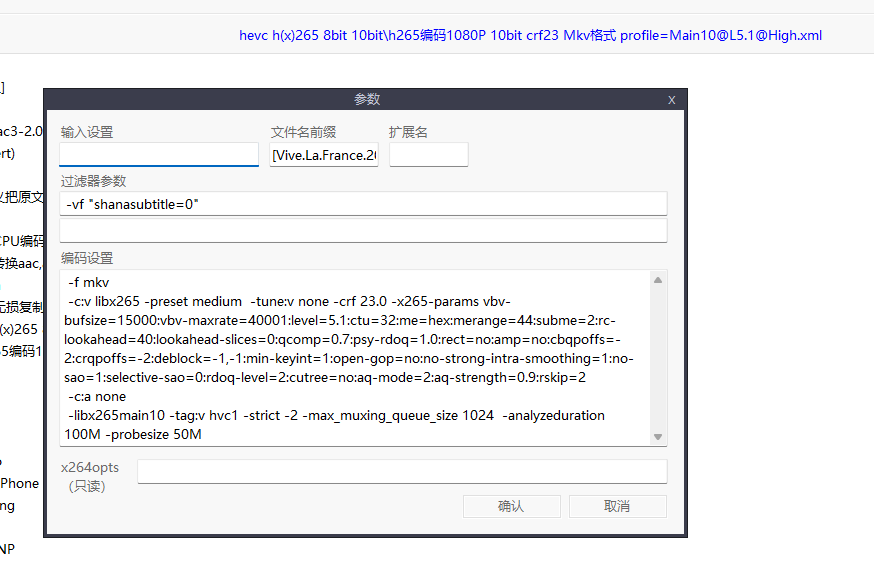This screenshot has width=874, height=565.
Task: Click the empty second 过滤器参数 field
Action: pyautogui.click(x=363, y=230)
